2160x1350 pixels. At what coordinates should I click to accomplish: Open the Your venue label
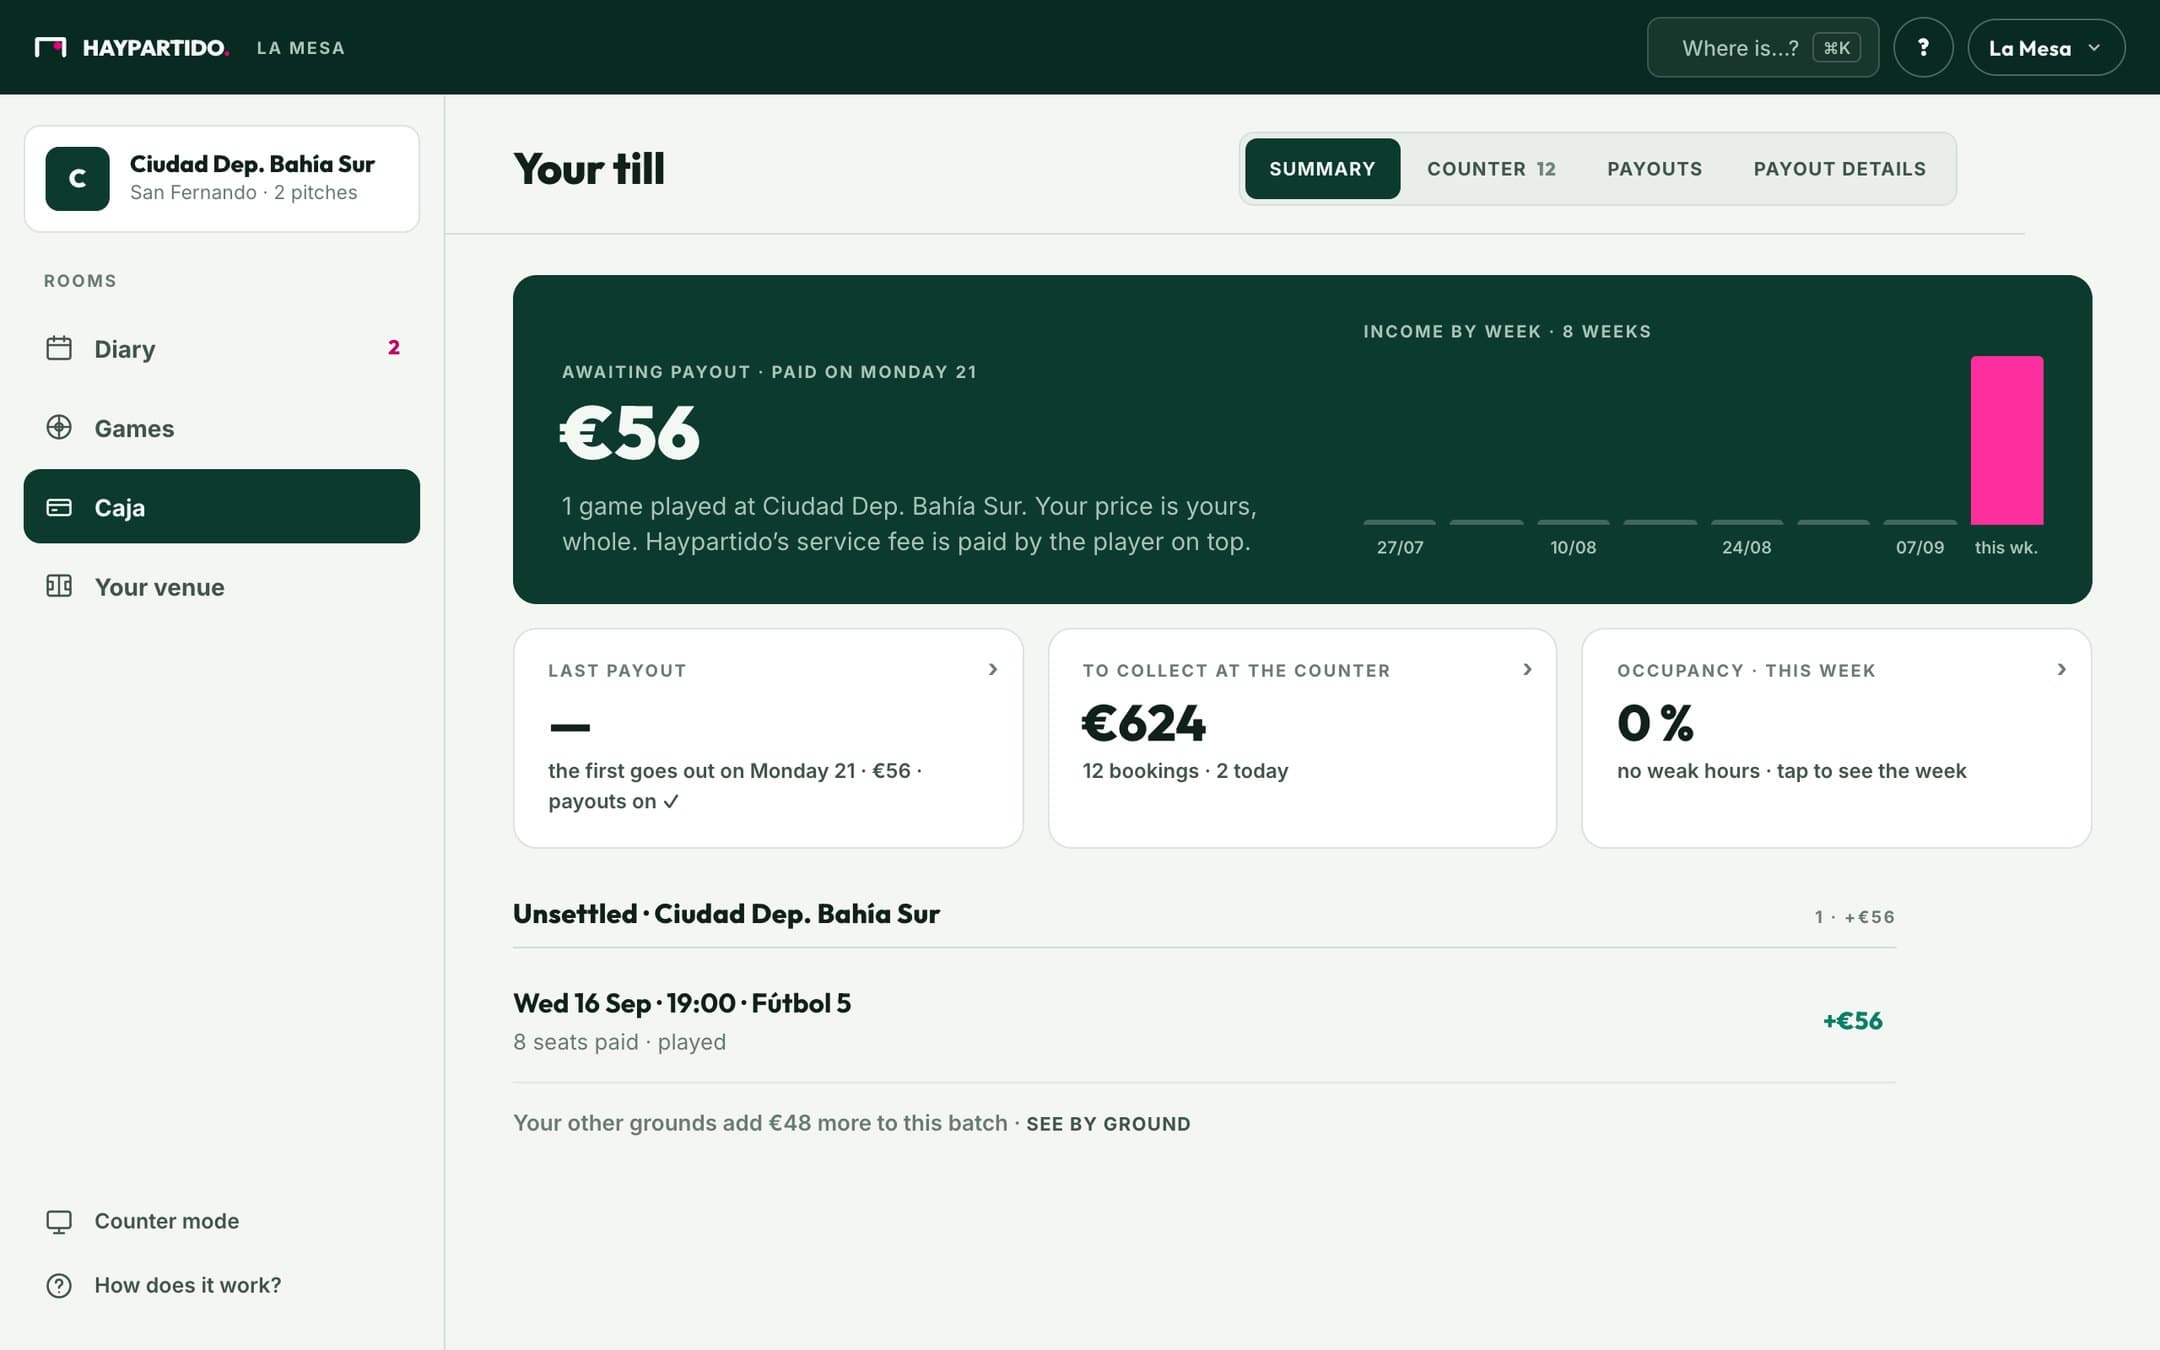pyautogui.click(x=159, y=587)
